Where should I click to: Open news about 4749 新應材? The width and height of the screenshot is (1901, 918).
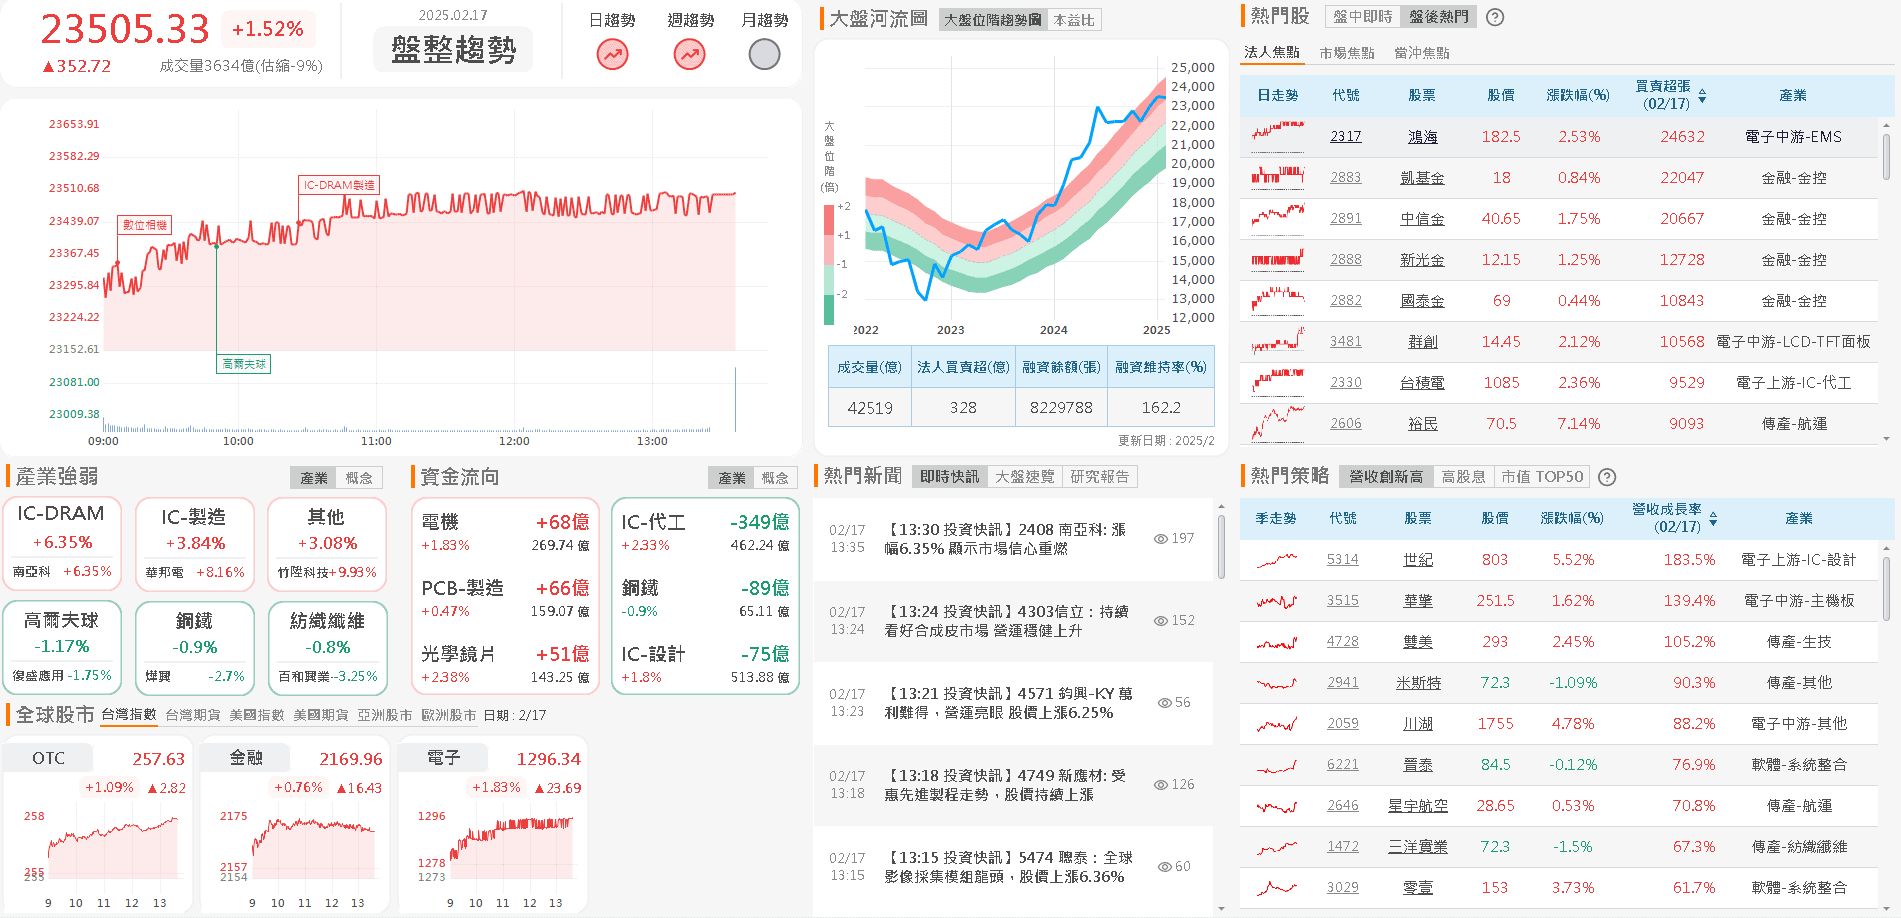(1005, 785)
